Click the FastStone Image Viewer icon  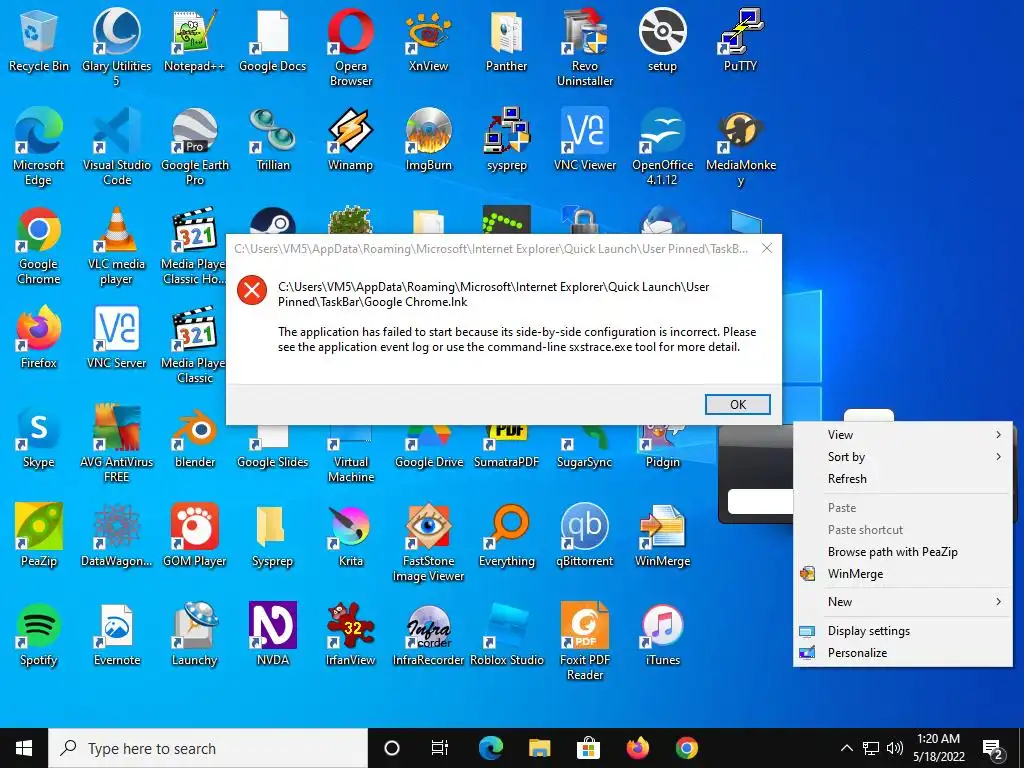tap(428, 542)
